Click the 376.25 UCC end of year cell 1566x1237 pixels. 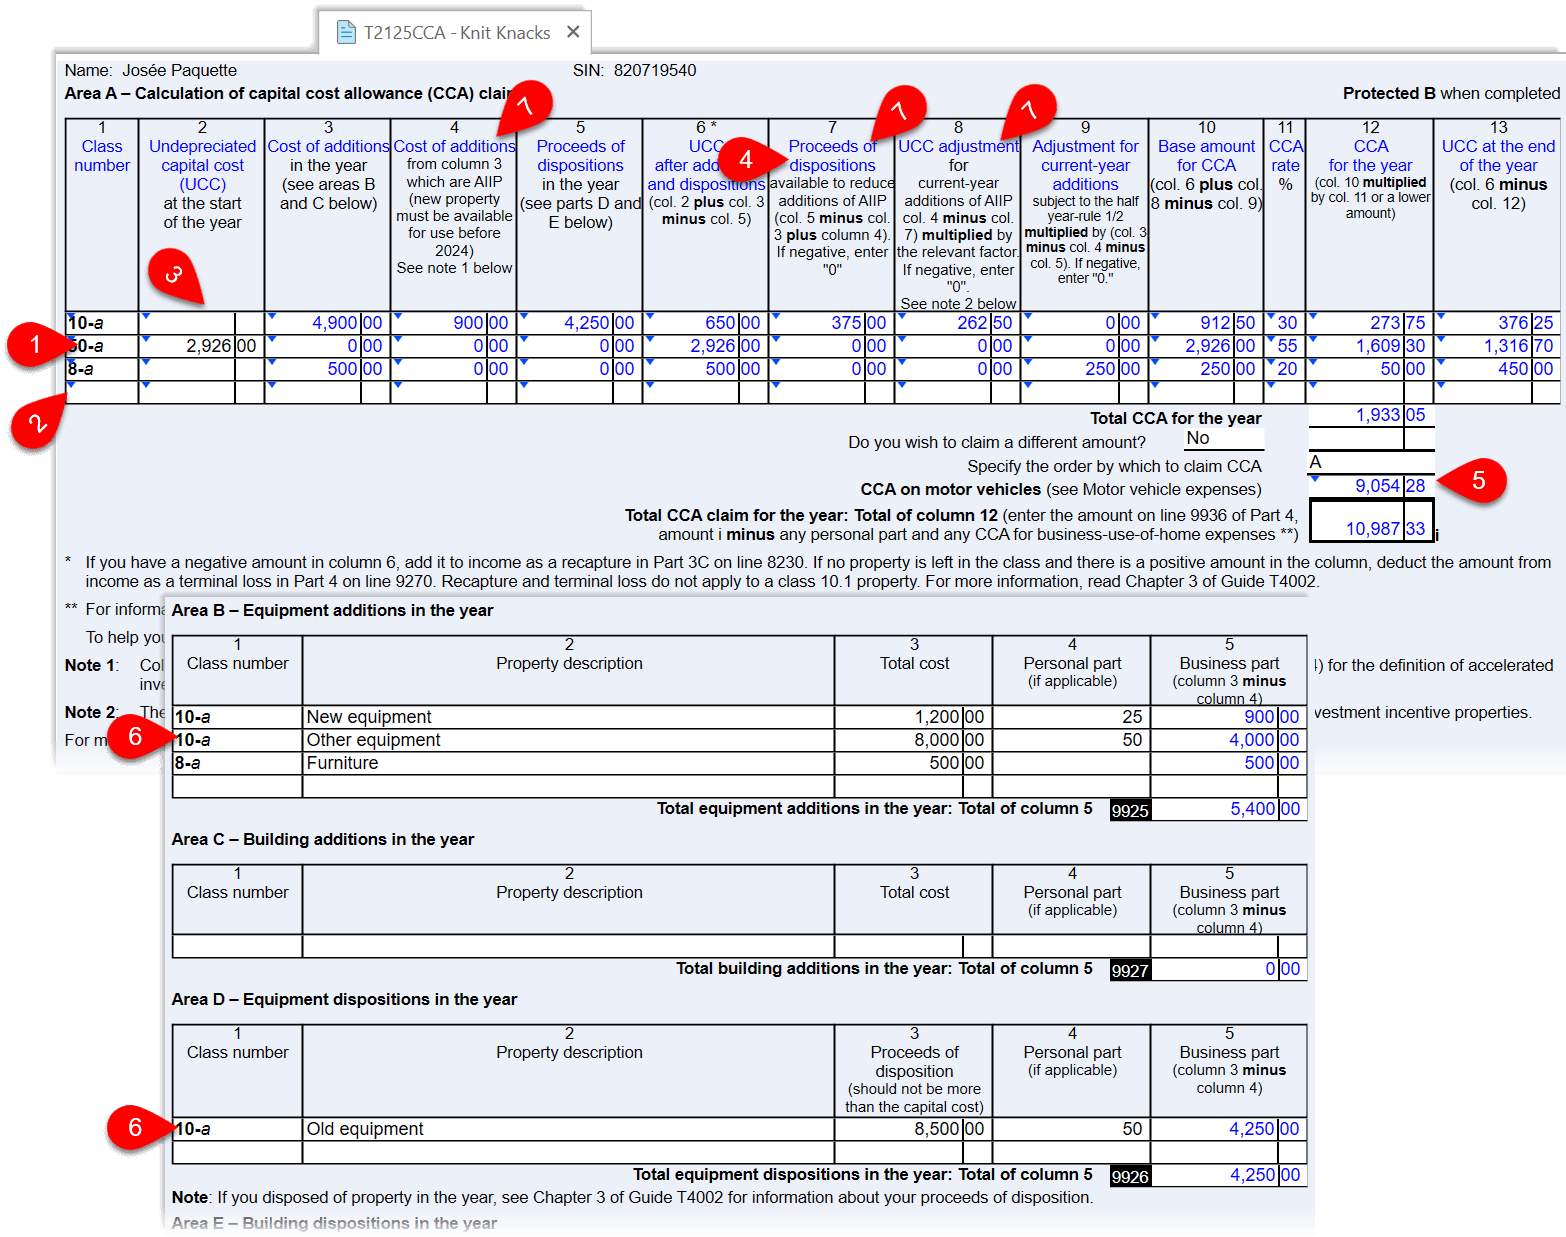(1497, 323)
